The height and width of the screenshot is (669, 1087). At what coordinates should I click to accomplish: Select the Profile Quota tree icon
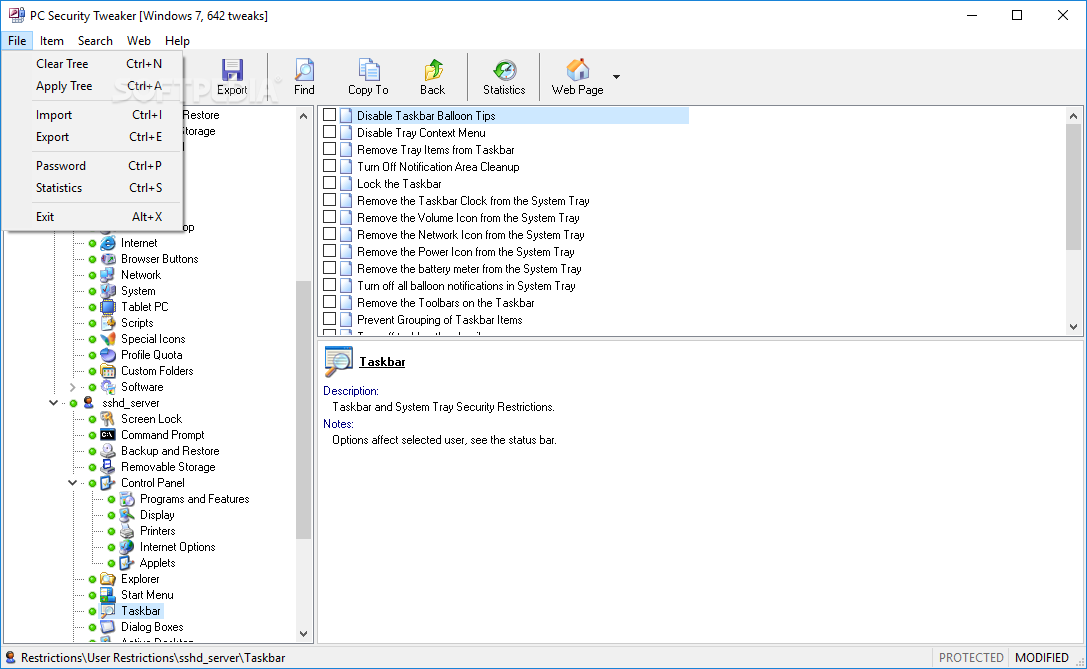pyautogui.click(x=108, y=355)
